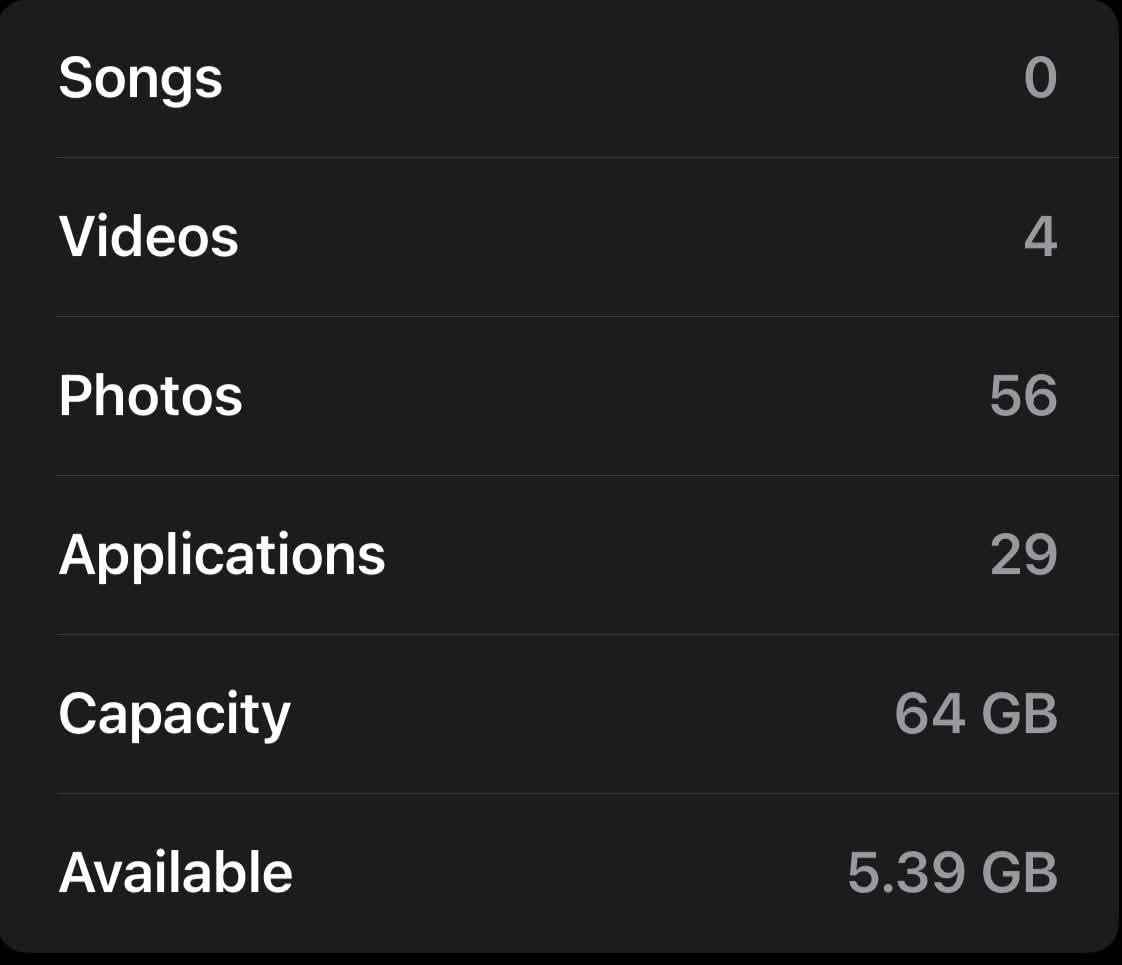Select the Songs count value 0
Viewport: 1122px width, 965px height.
point(1040,77)
